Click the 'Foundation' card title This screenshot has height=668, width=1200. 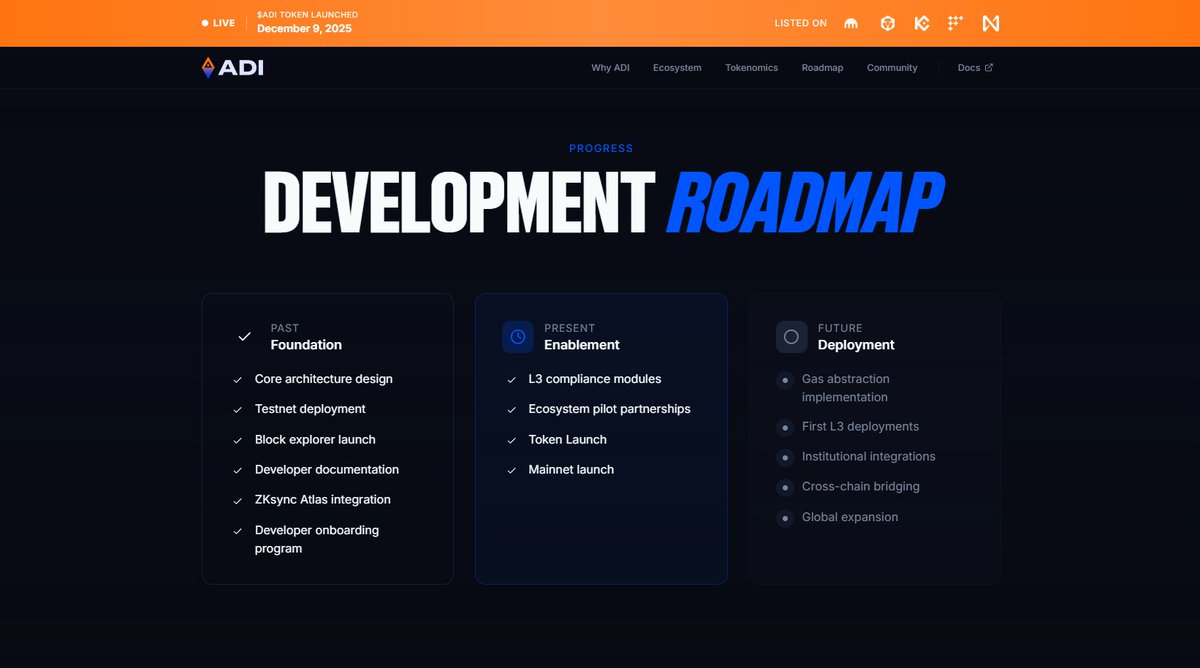click(x=306, y=345)
